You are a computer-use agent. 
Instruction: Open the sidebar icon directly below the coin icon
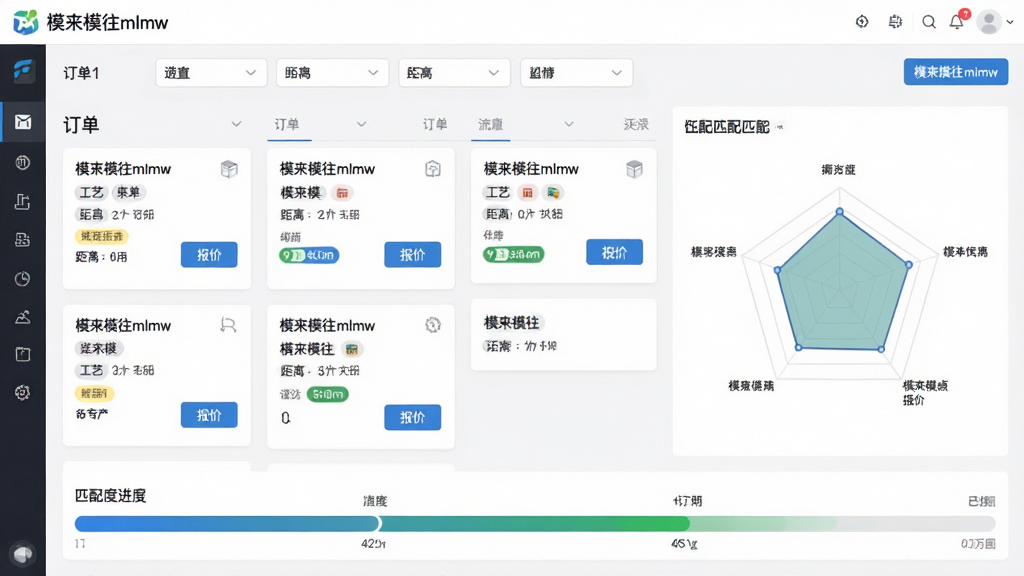23,202
